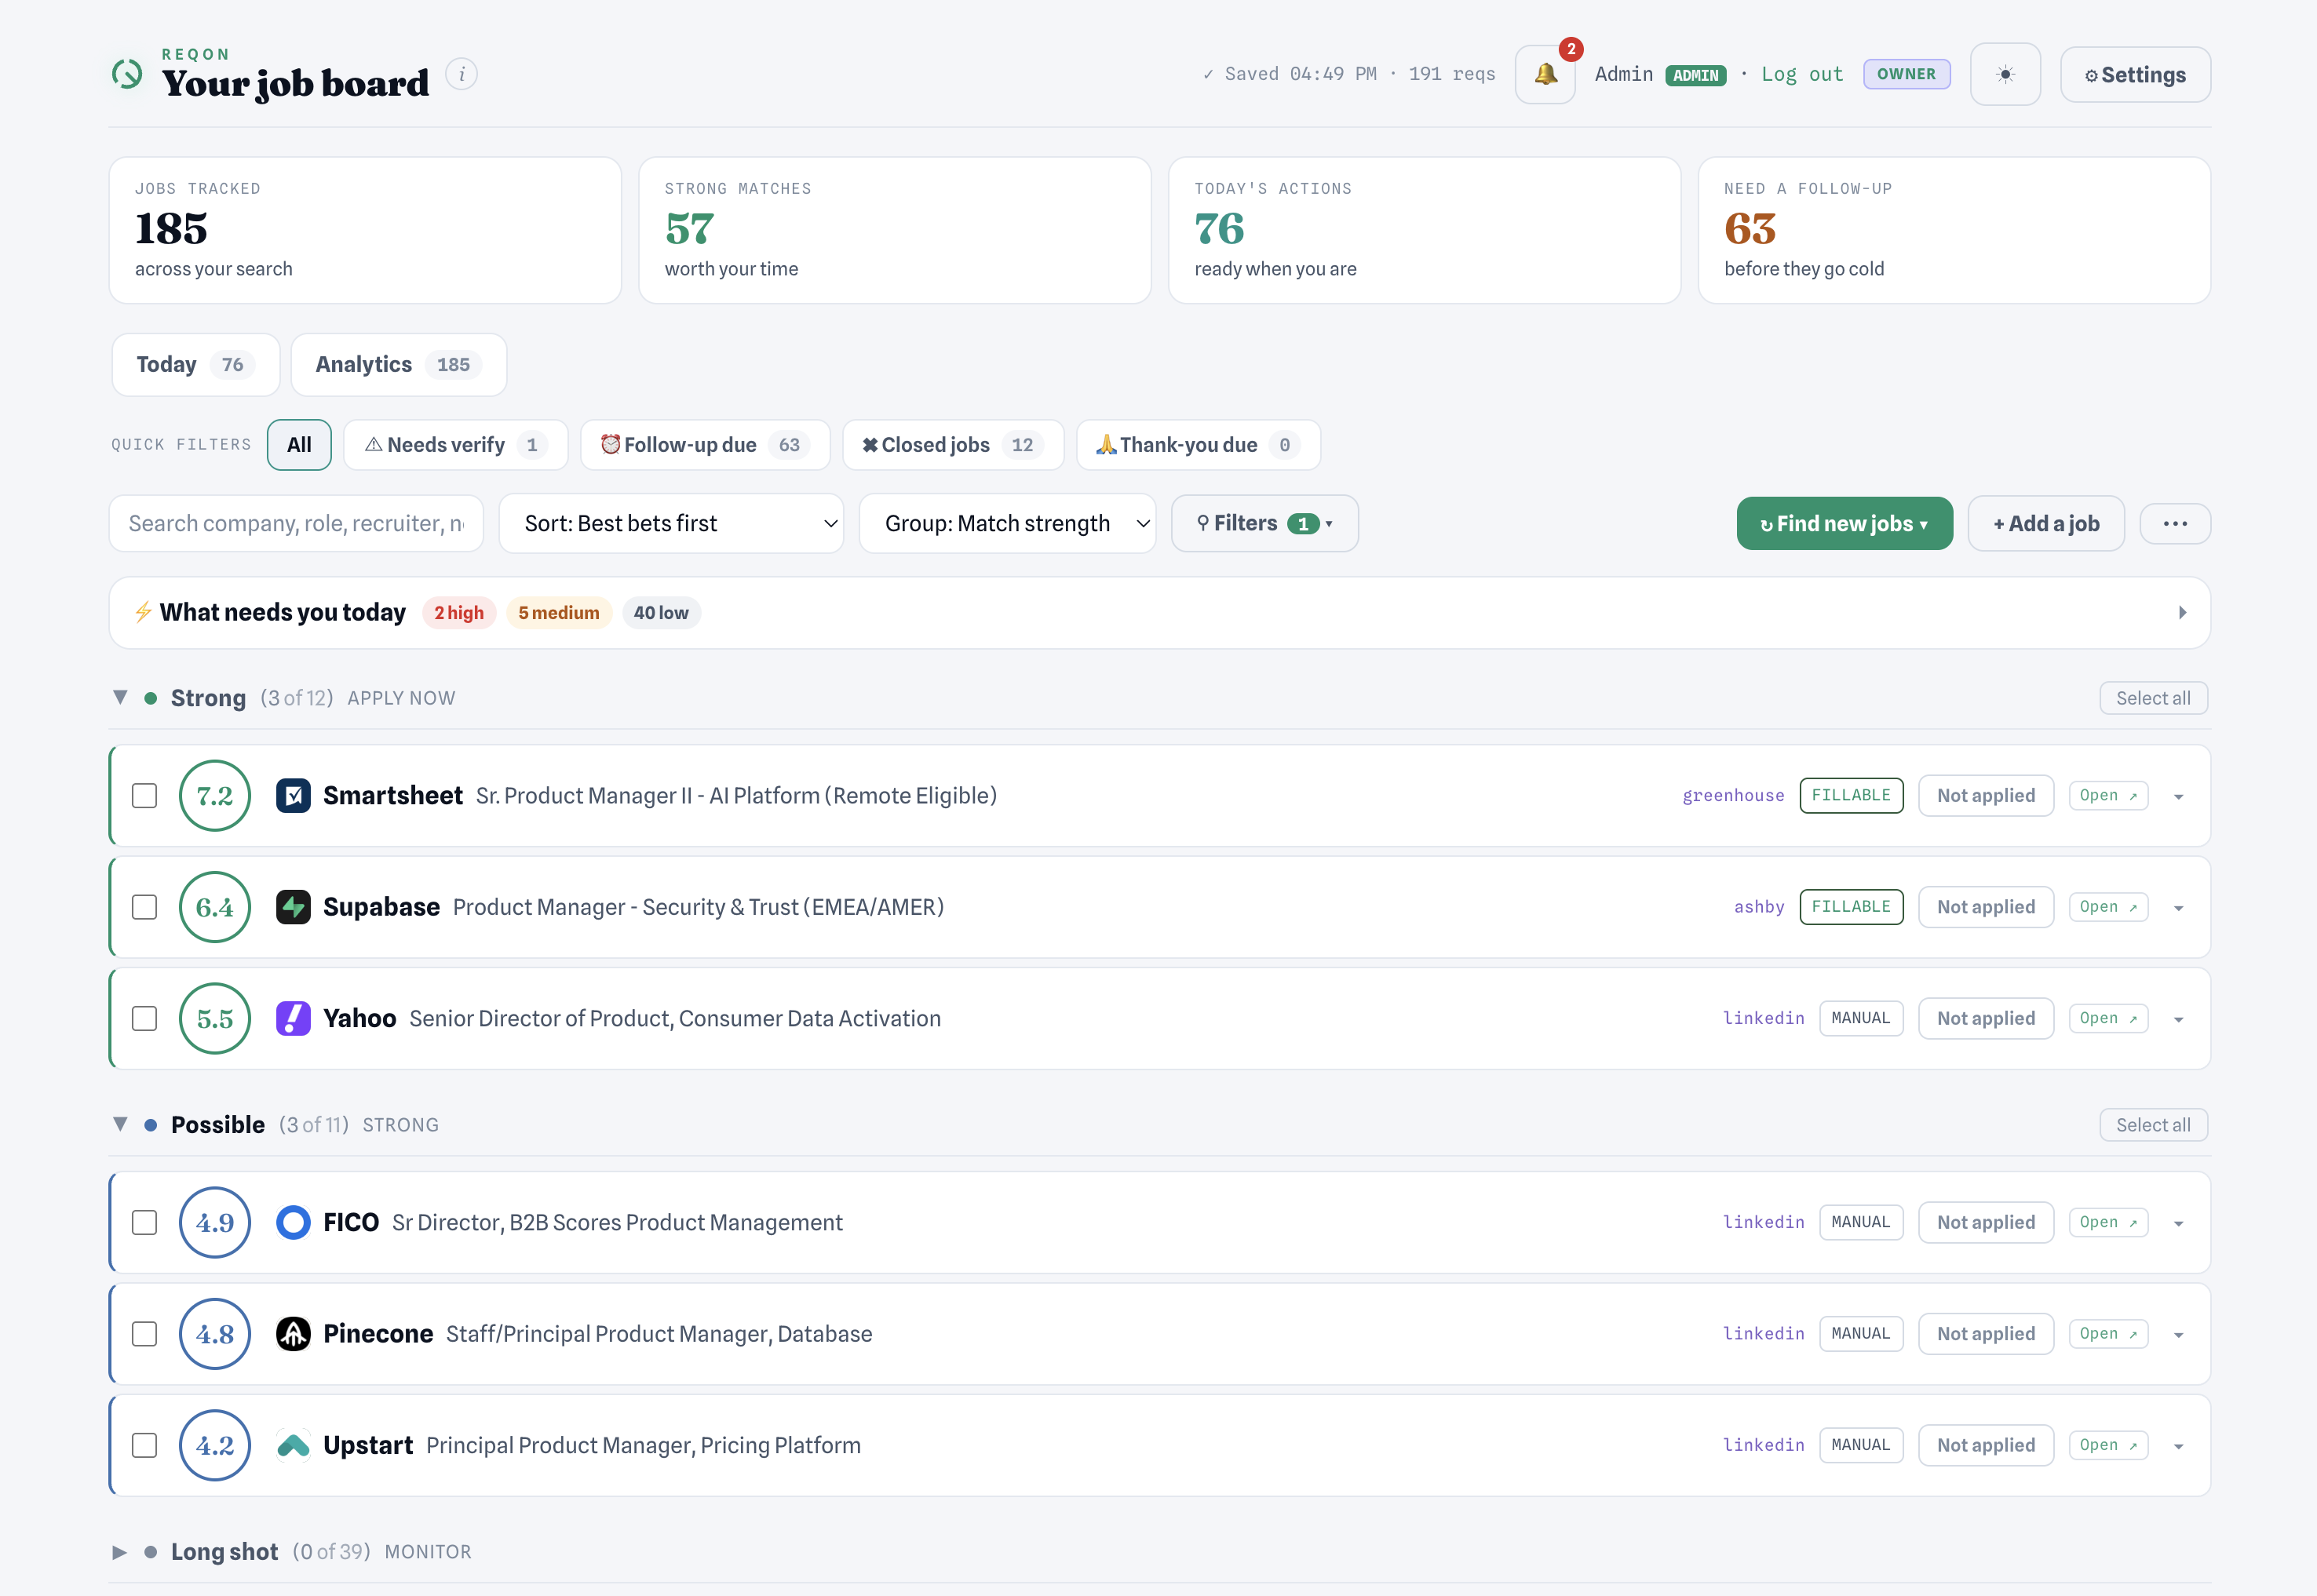Click the Upstart company logo

293,1445
